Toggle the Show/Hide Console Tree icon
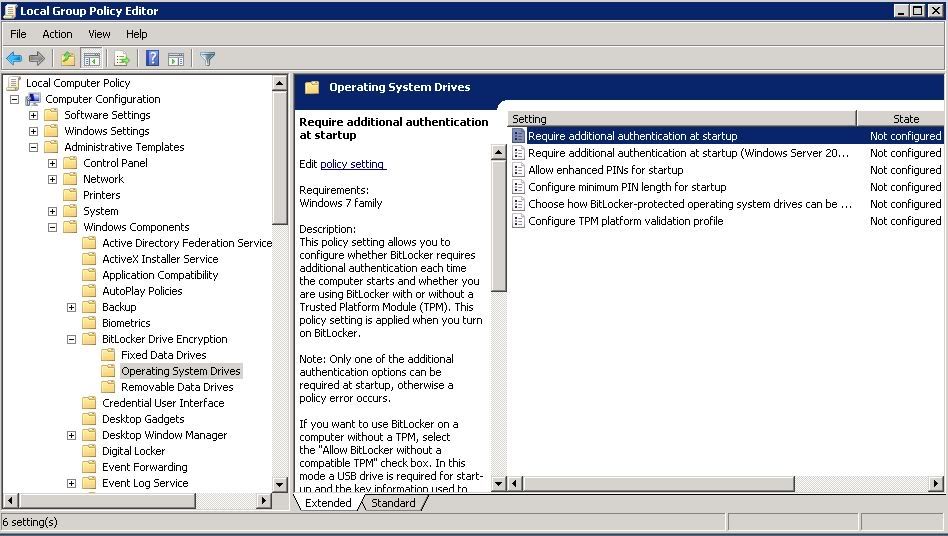The image size is (948, 536). coord(92,59)
